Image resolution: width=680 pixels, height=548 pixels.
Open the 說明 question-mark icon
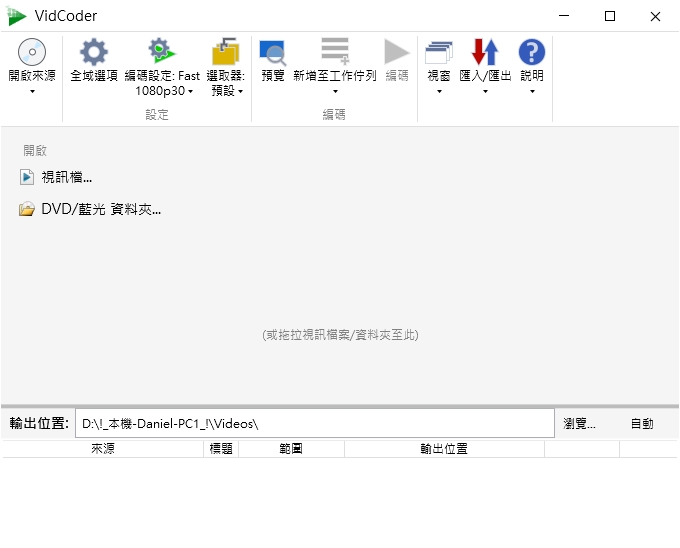pos(532,52)
